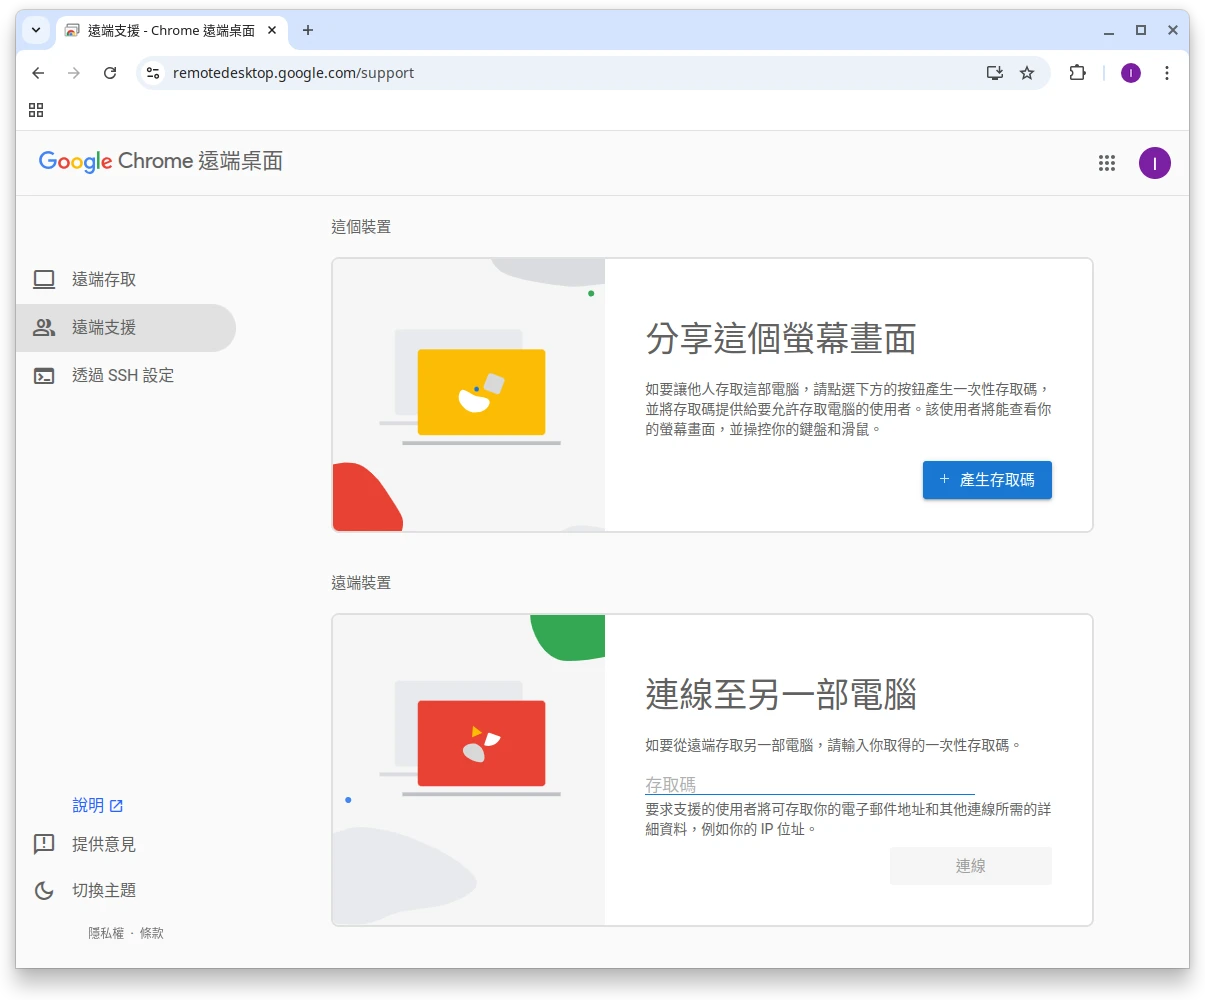Open the apps grid shortcut in bookmarks bar
Screen dimensions: 1205x1000
tap(36, 110)
